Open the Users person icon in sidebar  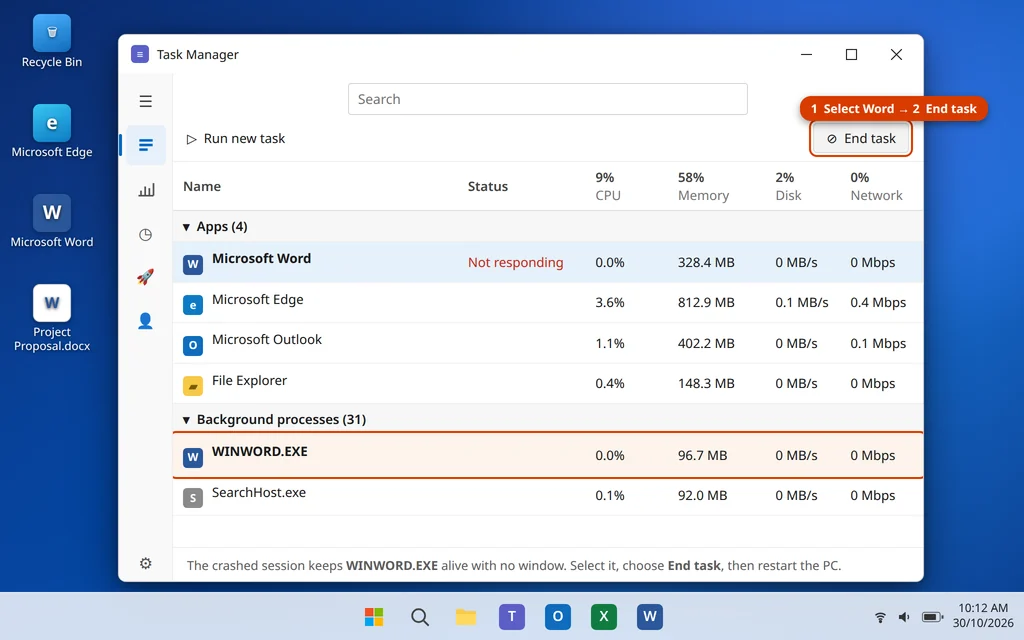(x=146, y=321)
